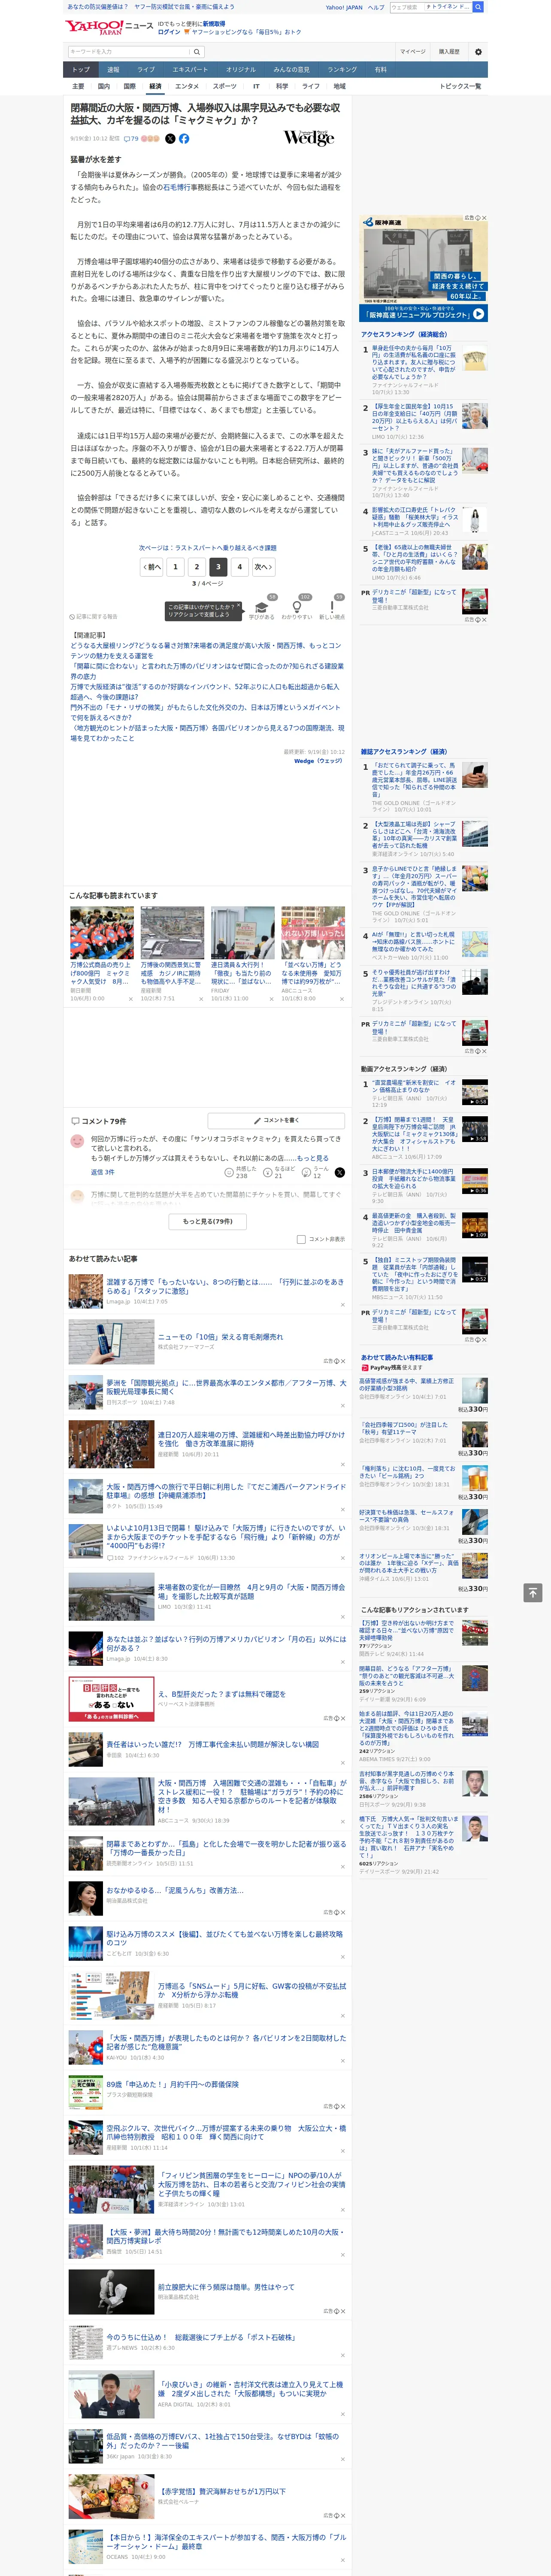Screen dimensions: 551x2576
Task: Click the 共感した smiley reaction on the comment
Action: pos(241,1172)
